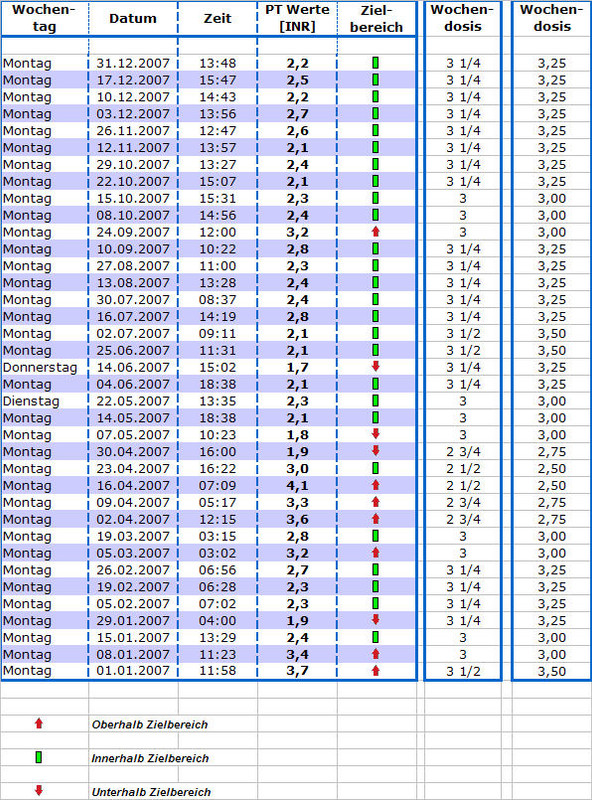Select INR value 3,6

pyautogui.click(x=297, y=519)
